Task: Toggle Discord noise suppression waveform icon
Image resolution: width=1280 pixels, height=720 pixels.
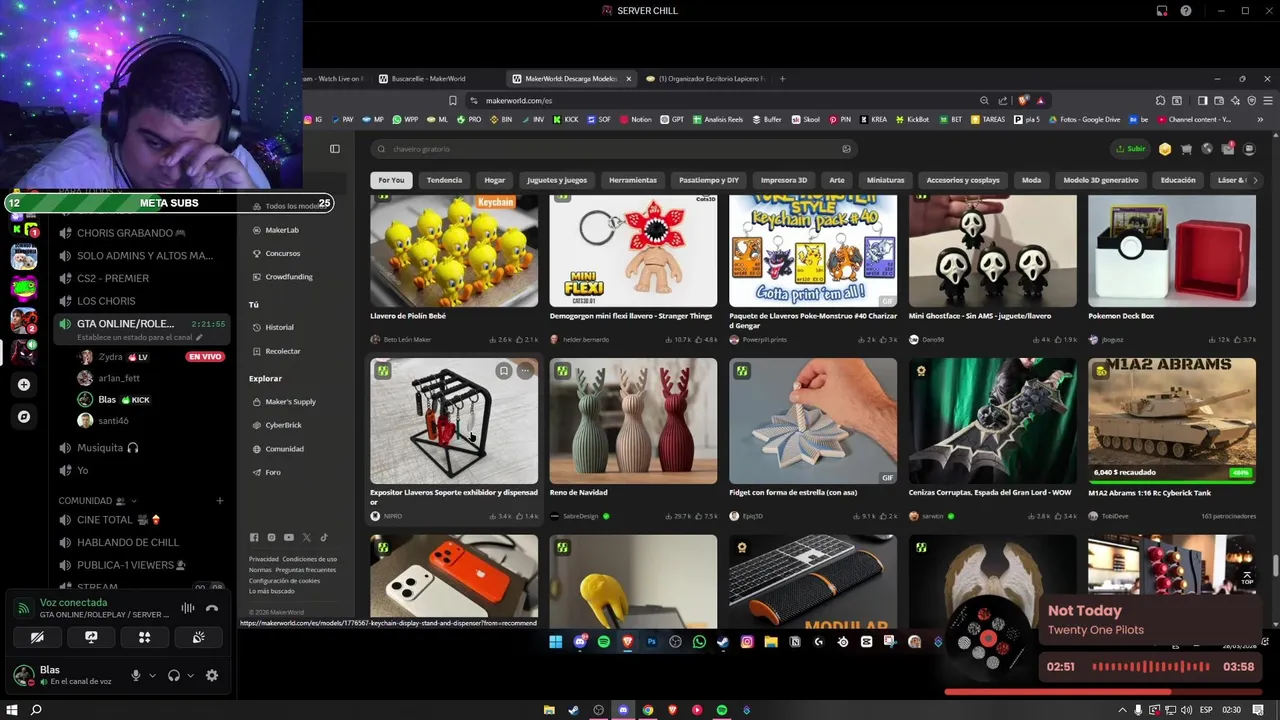Action: (187, 608)
